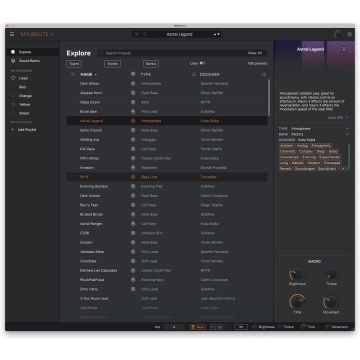Click the undo arrow in bottom bar
Viewport: 360px width, 360px height.
(213, 327)
